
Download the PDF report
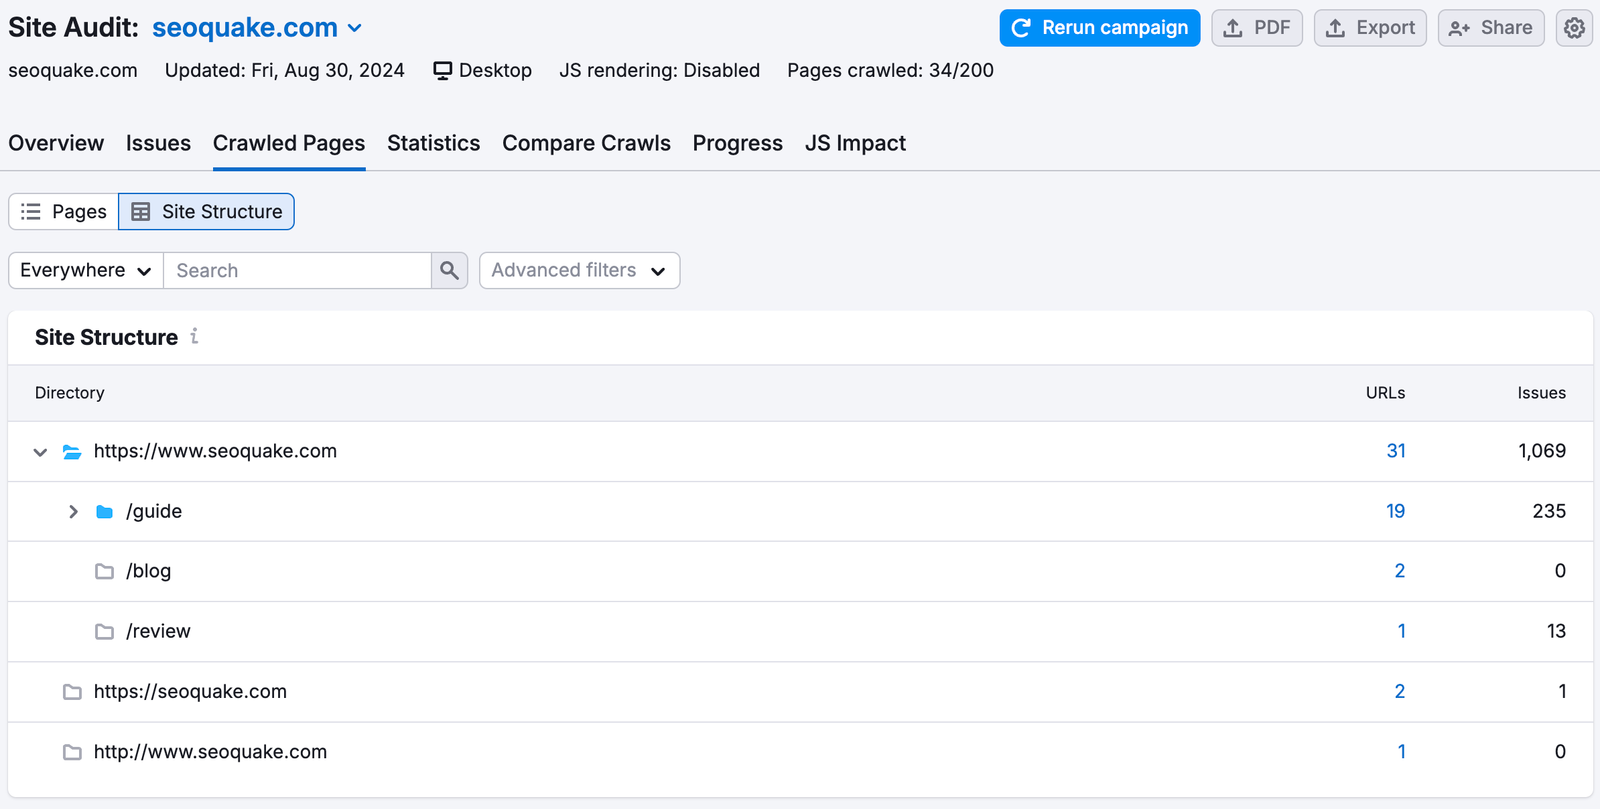(x=1257, y=28)
